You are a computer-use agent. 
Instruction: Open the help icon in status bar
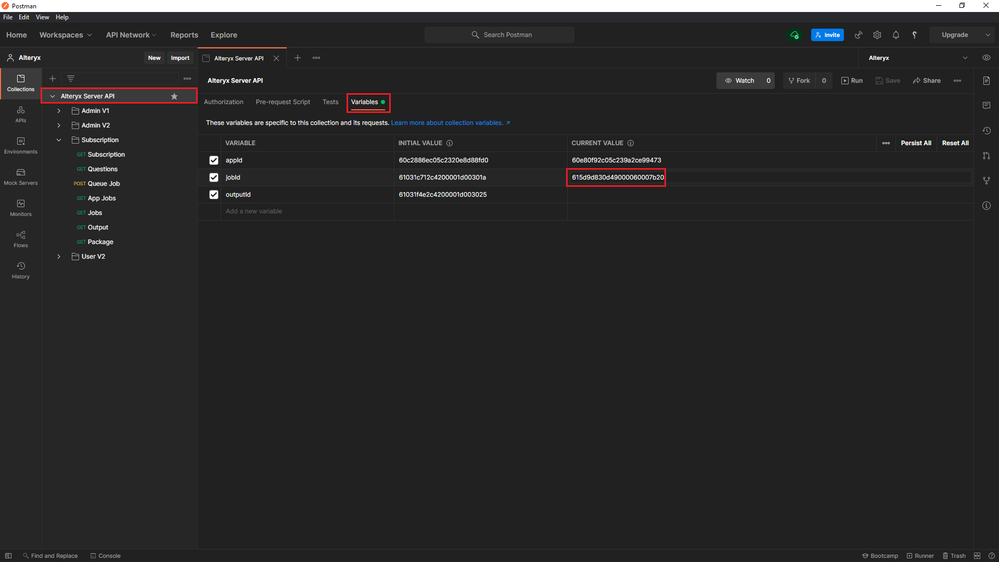click(x=991, y=556)
